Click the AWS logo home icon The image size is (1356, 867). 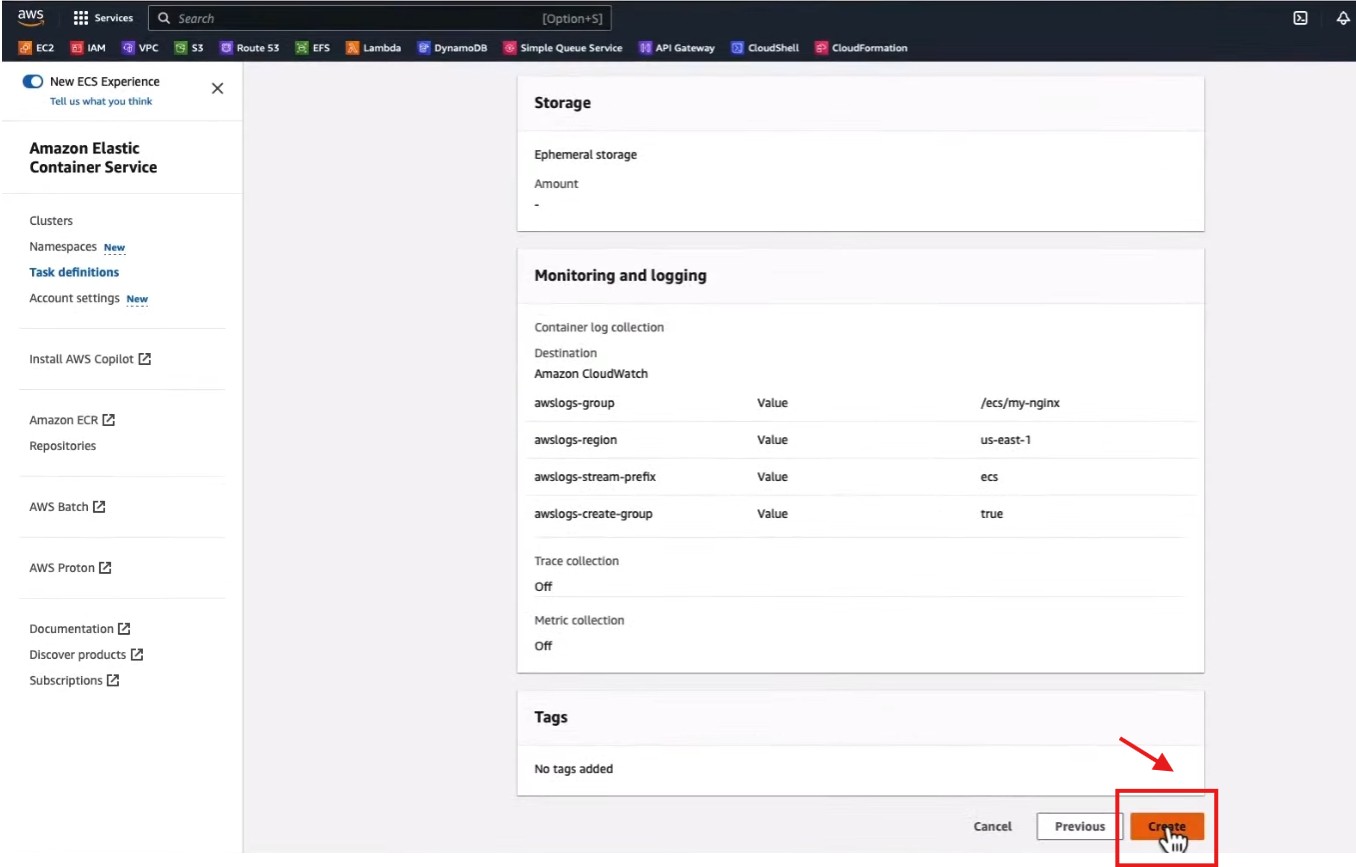(30, 18)
